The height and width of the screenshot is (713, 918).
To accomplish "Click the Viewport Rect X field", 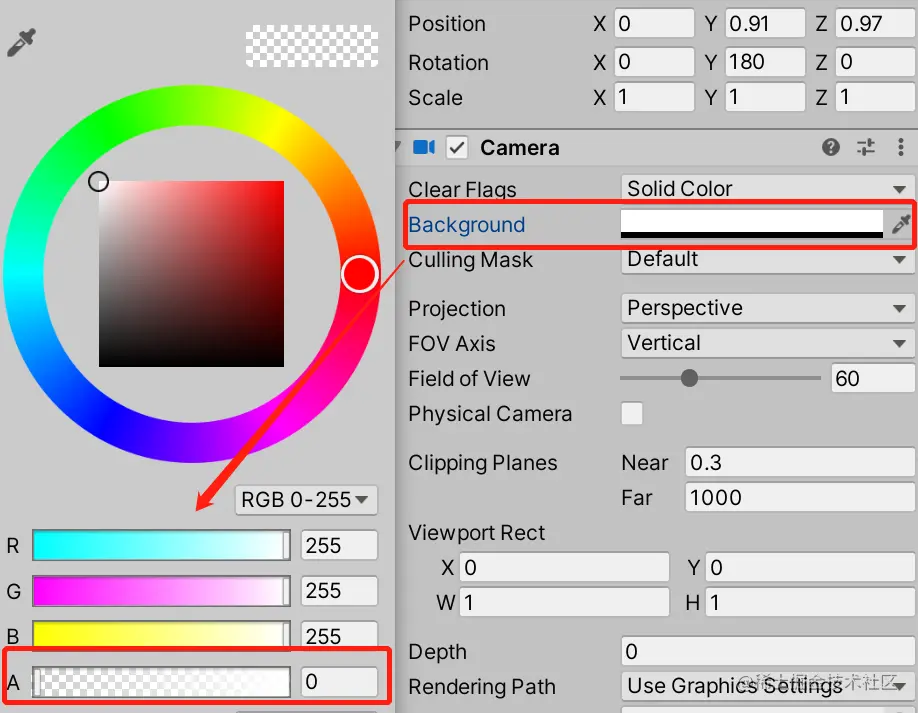I will (x=564, y=567).
